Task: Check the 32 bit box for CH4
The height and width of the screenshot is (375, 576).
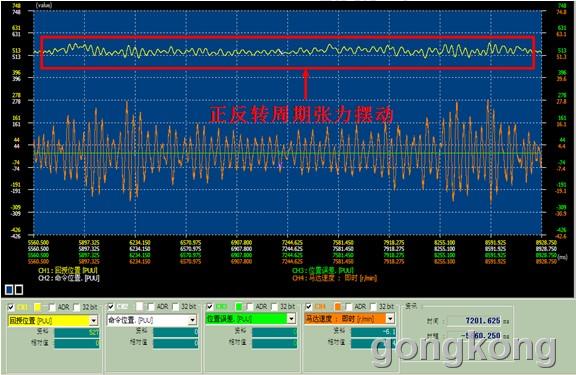Action: coord(373,307)
